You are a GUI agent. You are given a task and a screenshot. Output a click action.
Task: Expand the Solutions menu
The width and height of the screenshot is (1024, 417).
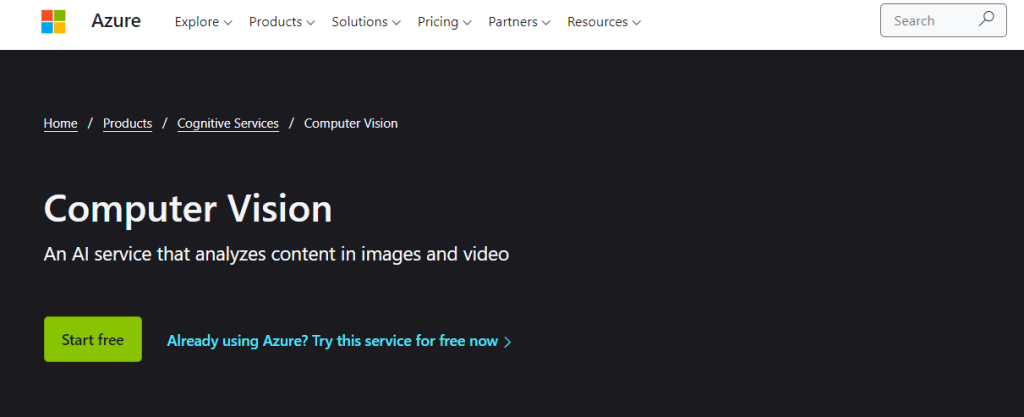pyautogui.click(x=366, y=22)
